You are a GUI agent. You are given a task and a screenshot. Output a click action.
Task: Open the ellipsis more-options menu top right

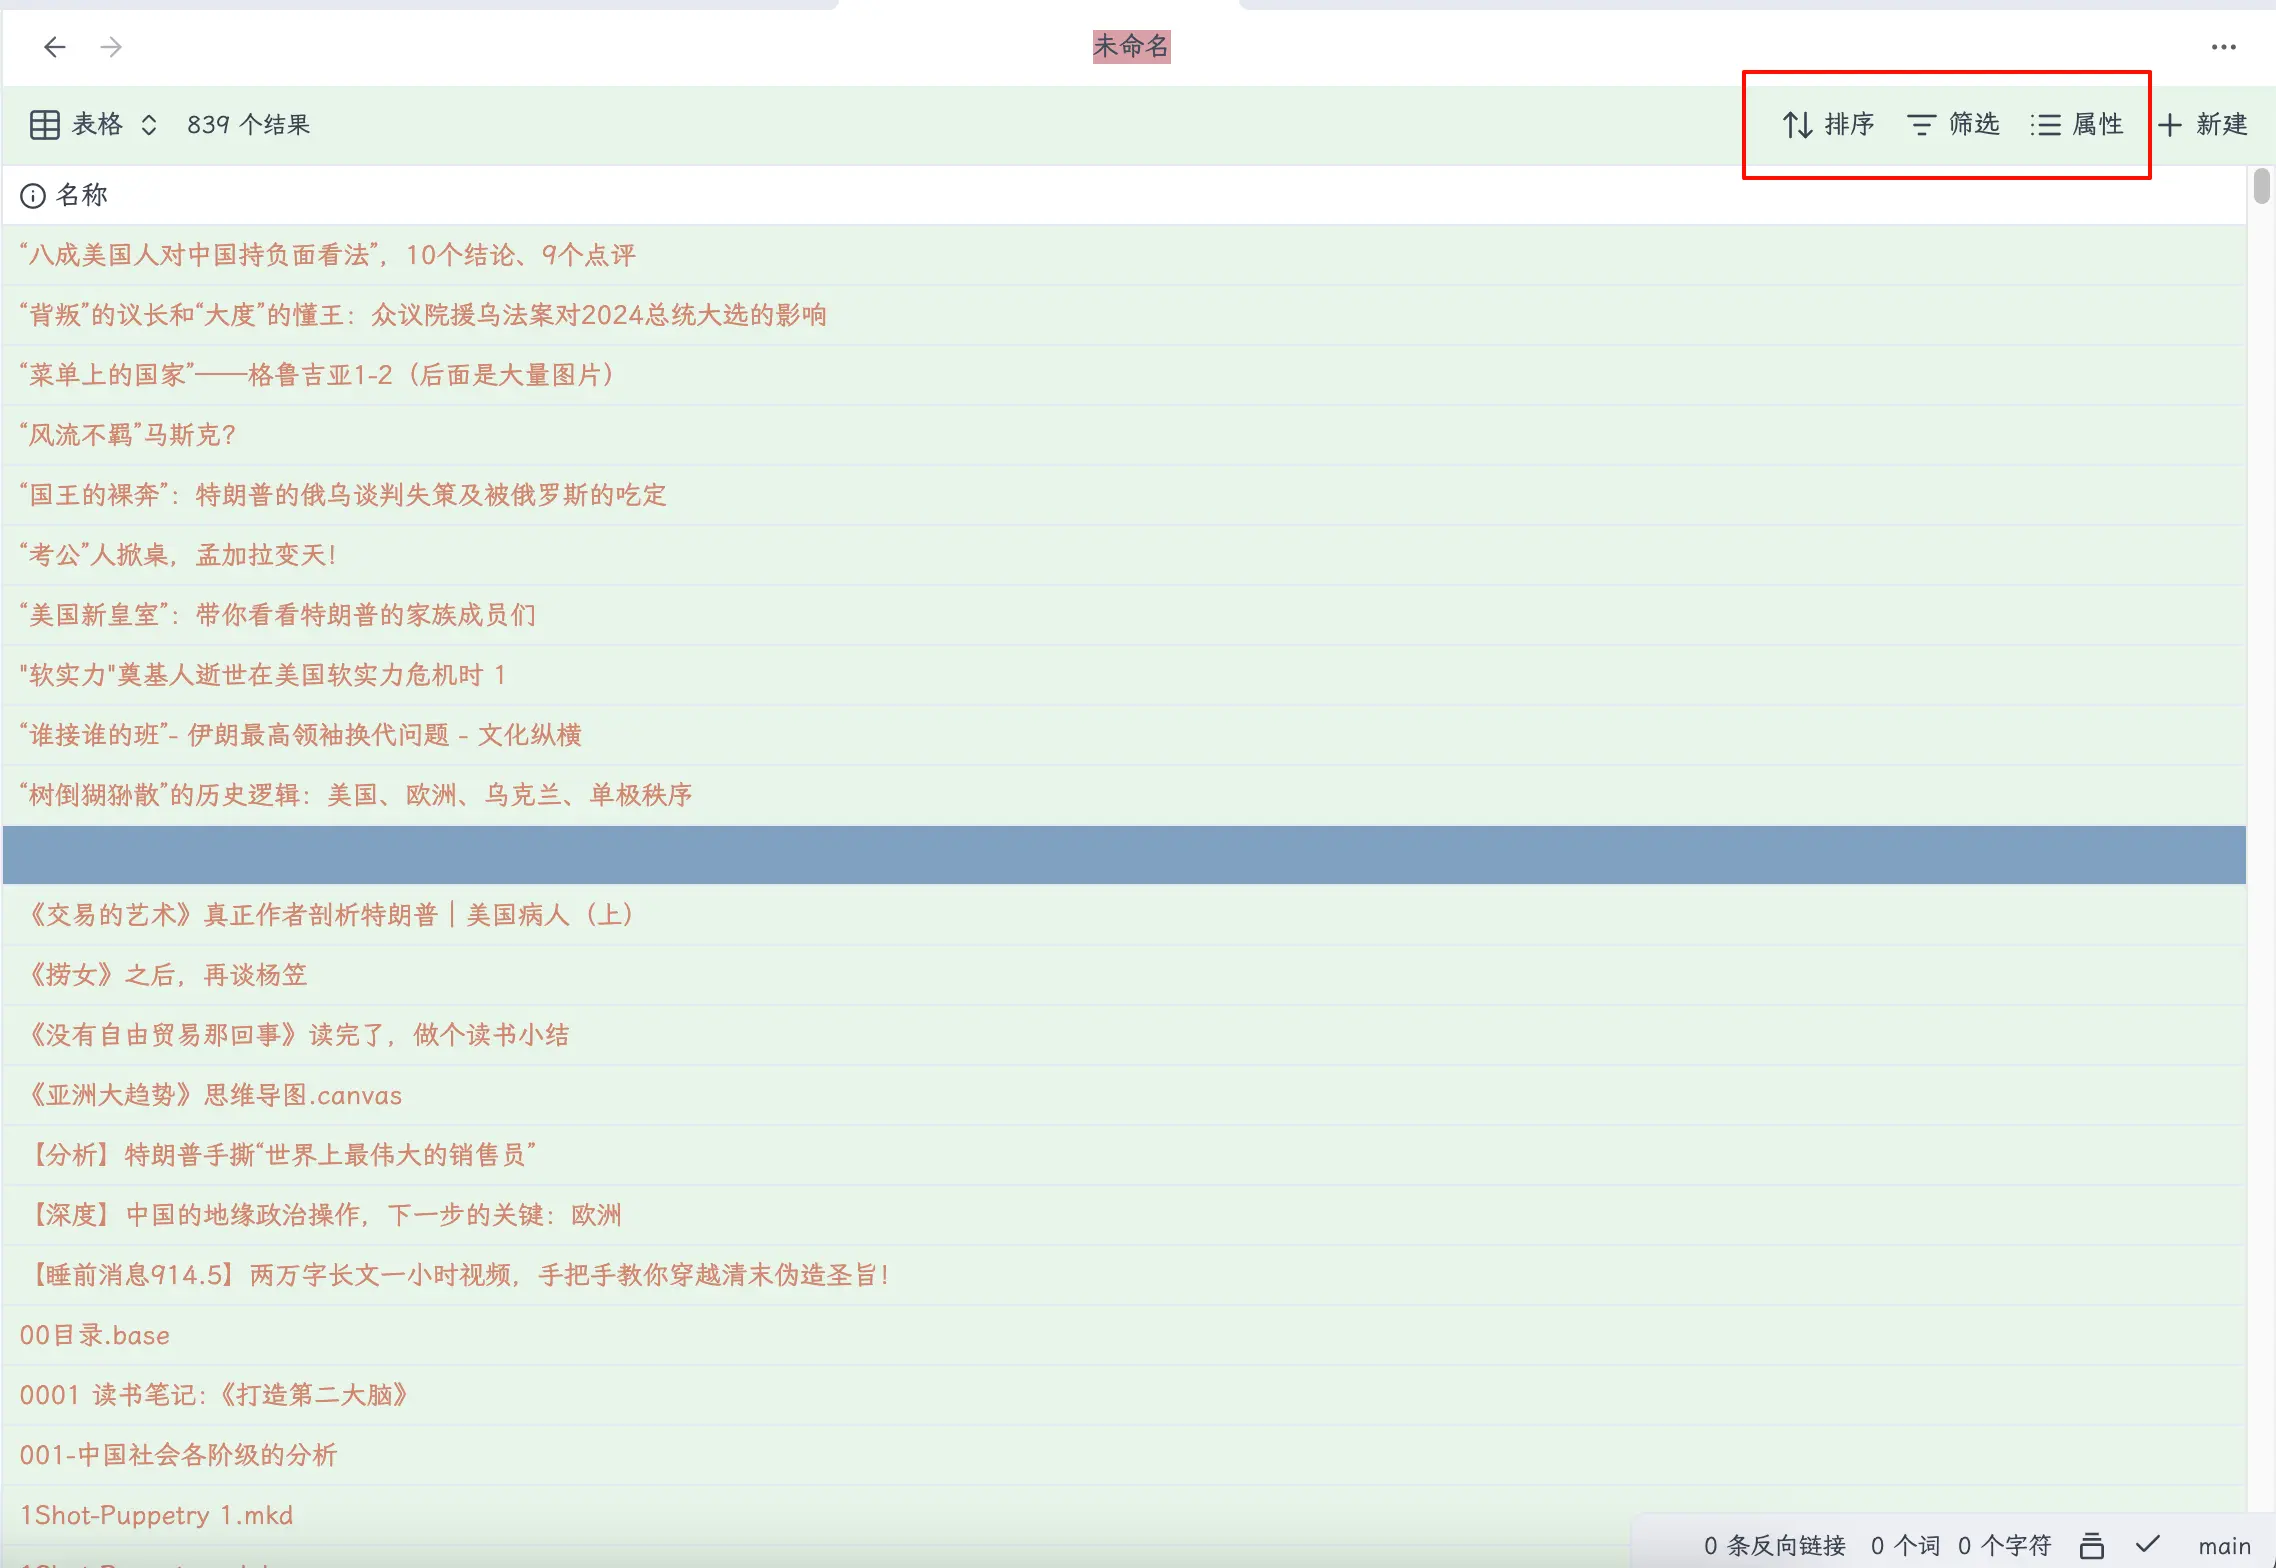[x=2223, y=46]
